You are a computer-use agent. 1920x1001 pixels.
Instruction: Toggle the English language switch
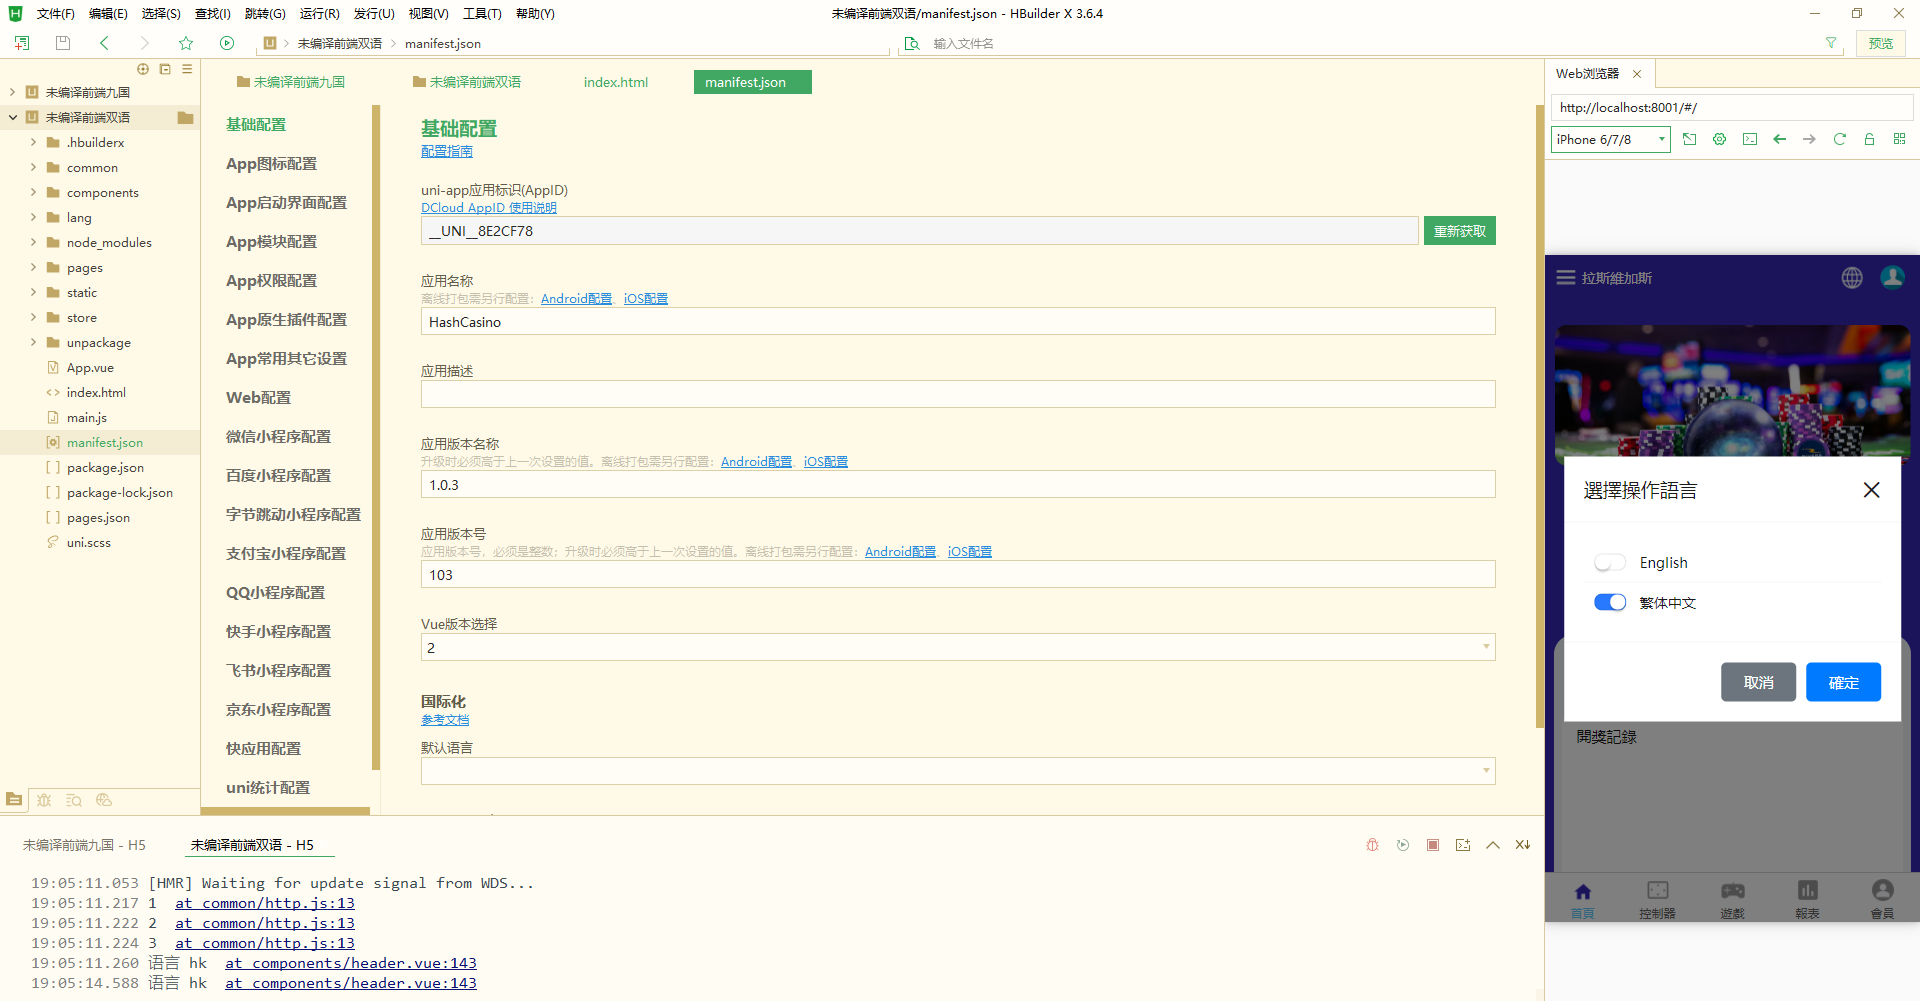tap(1609, 563)
